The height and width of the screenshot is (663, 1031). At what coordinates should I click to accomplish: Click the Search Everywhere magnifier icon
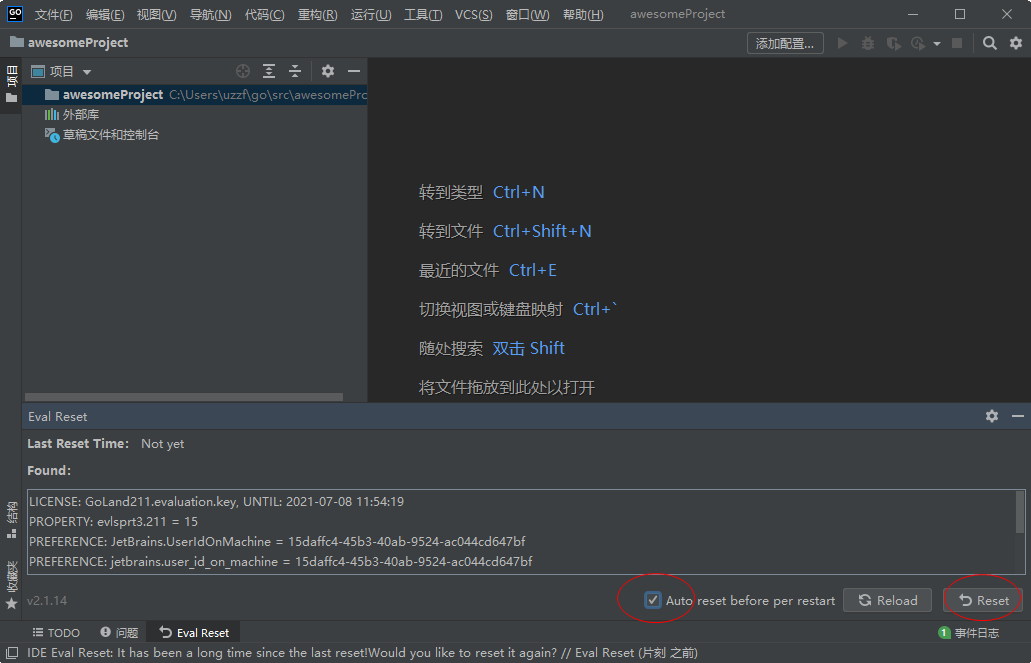tap(989, 43)
